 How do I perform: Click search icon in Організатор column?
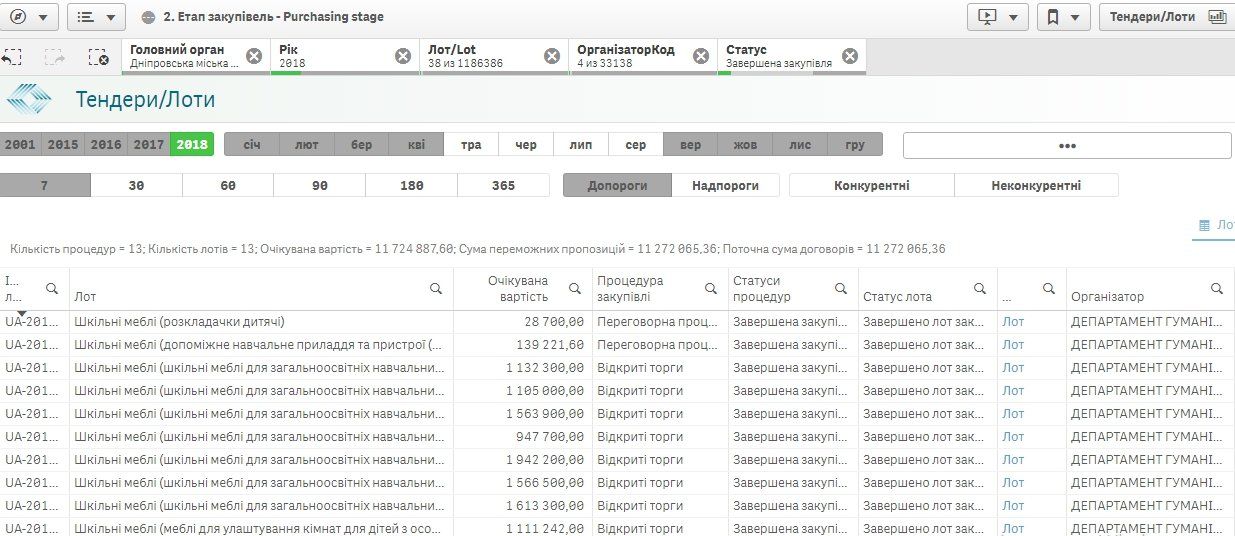[x=1217, y=288]
